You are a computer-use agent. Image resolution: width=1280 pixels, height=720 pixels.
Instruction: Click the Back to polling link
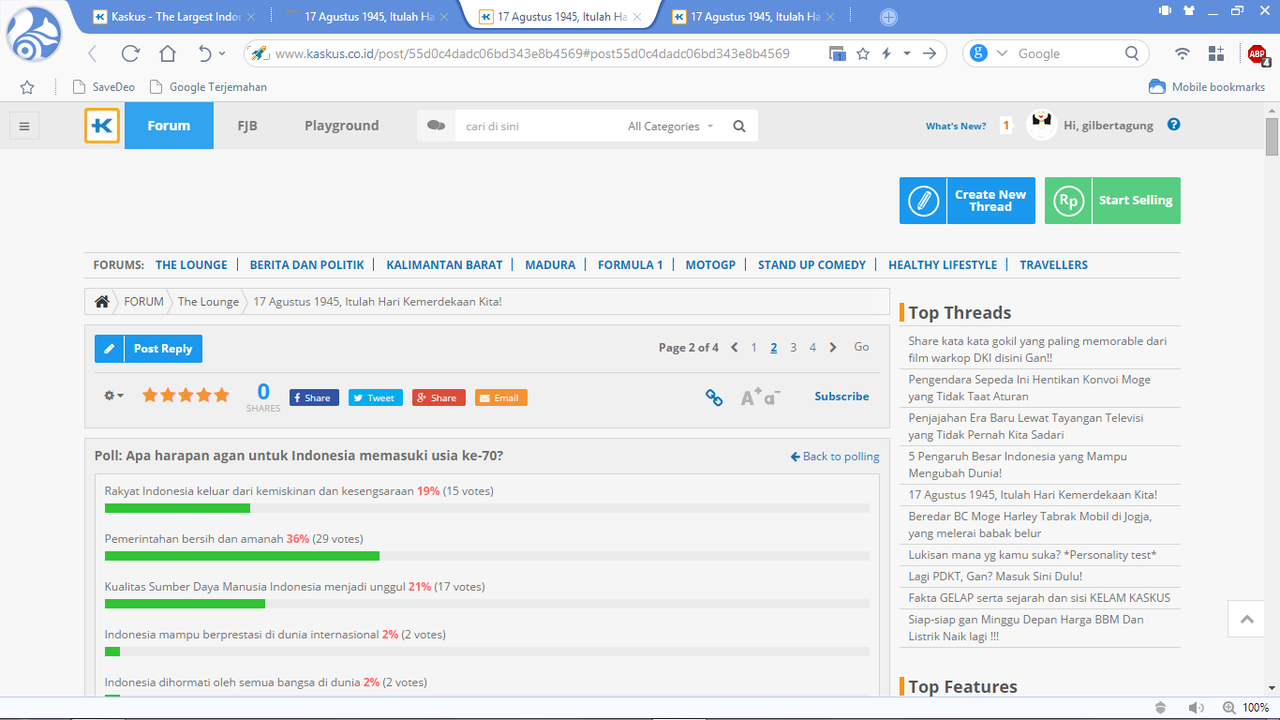coord(835,456)
